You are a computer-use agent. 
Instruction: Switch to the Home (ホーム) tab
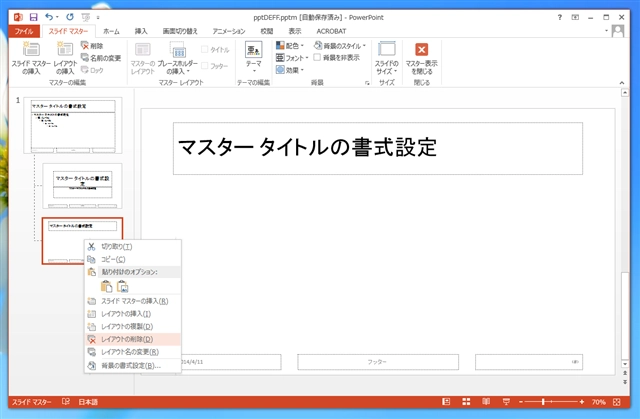pos(111,31)
